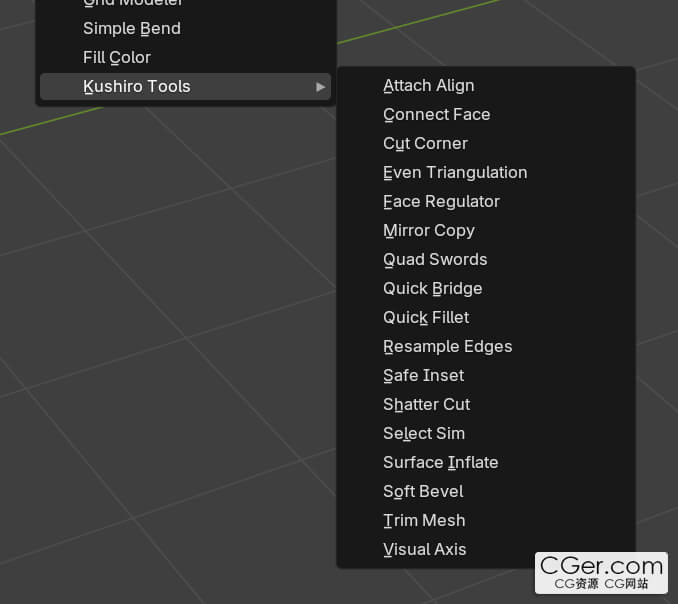Run the Shatter Cut tool
Viewport: 678px width, 604px height.
coord(486,404)
